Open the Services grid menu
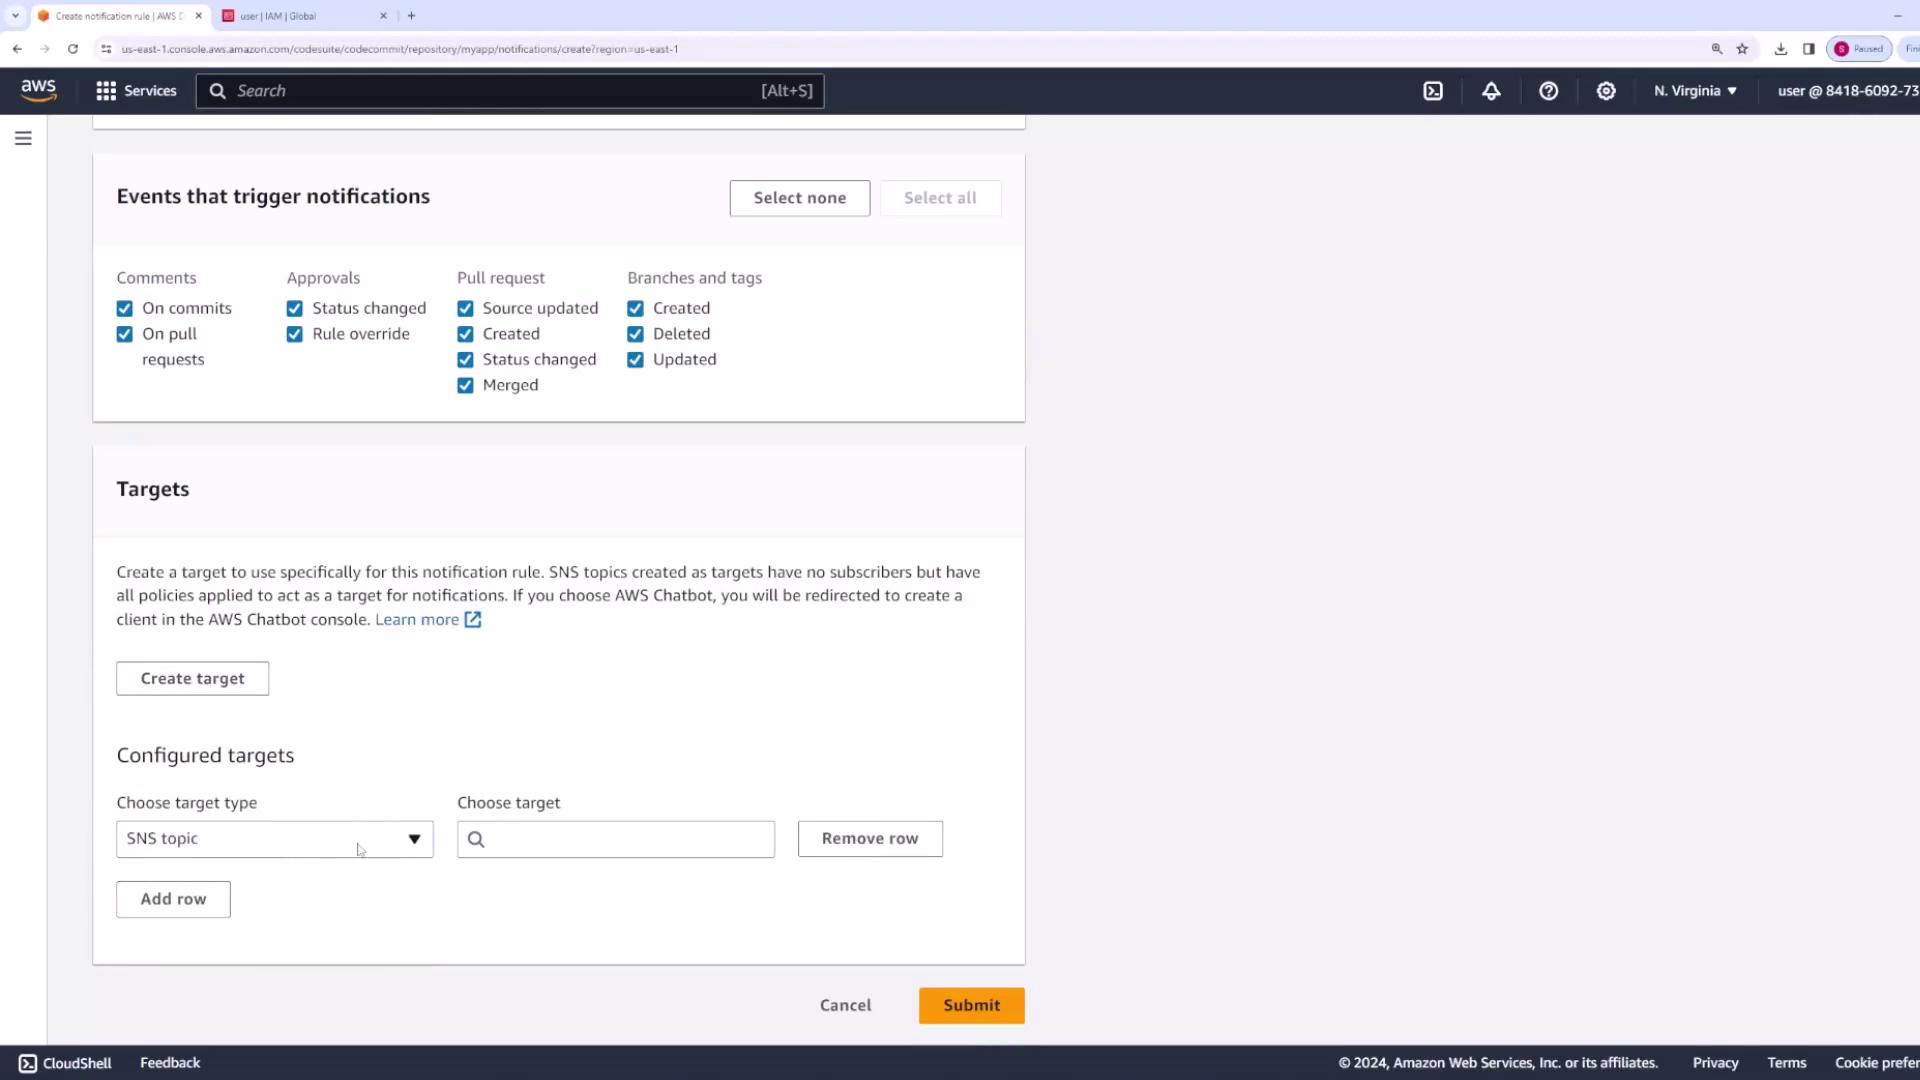 click(136, 91)
